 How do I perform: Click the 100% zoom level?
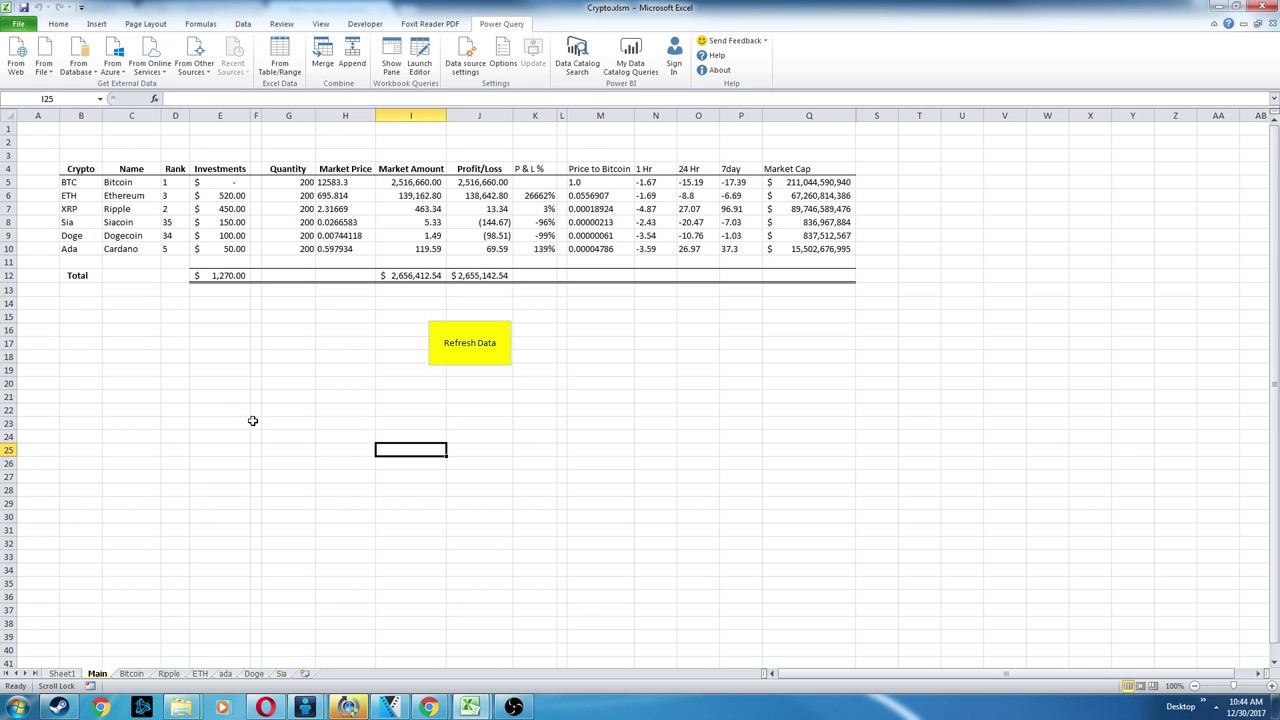pos(1174,686)
